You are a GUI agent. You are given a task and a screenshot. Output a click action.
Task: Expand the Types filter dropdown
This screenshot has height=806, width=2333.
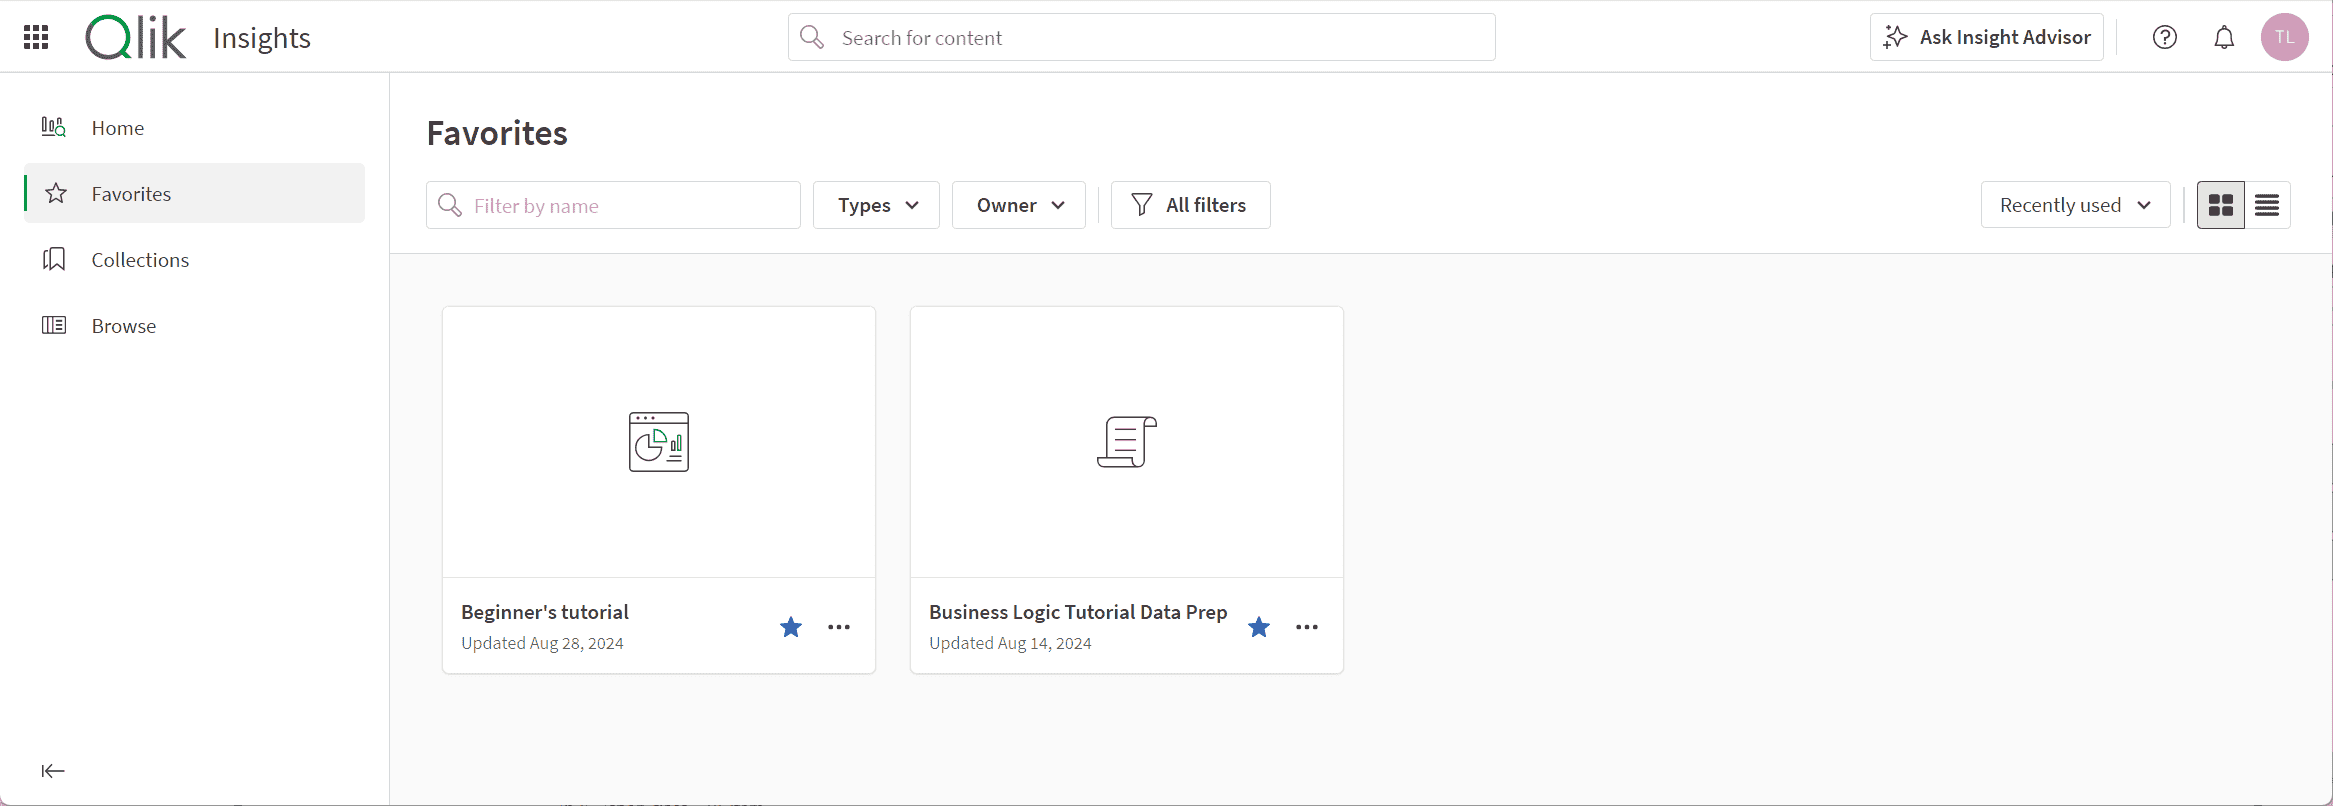click(876, 205)
